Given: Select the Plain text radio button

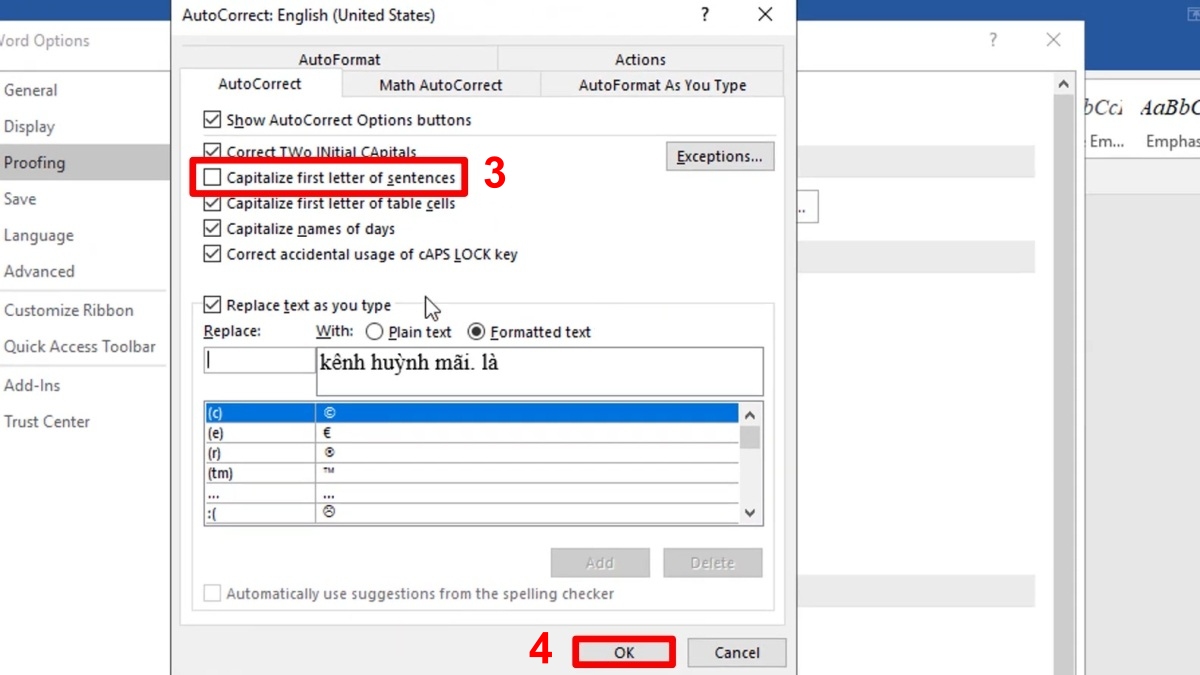Looking at the screenshot, I should (x=374, y=332).
